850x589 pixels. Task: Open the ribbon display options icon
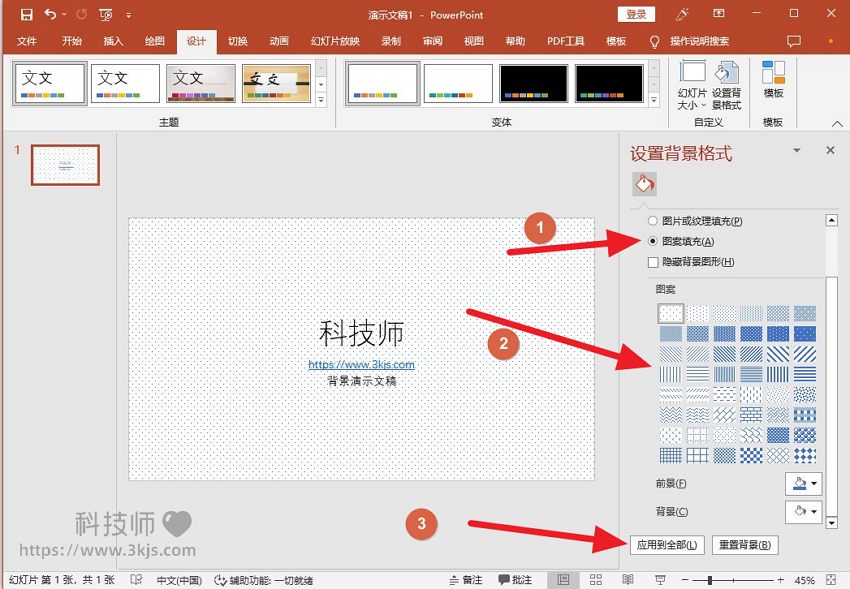(x=719, y=14)
